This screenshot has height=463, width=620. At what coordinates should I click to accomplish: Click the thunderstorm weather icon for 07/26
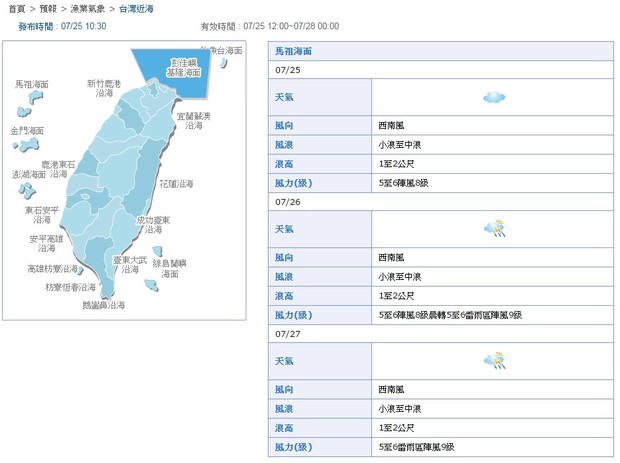point(493,229)
